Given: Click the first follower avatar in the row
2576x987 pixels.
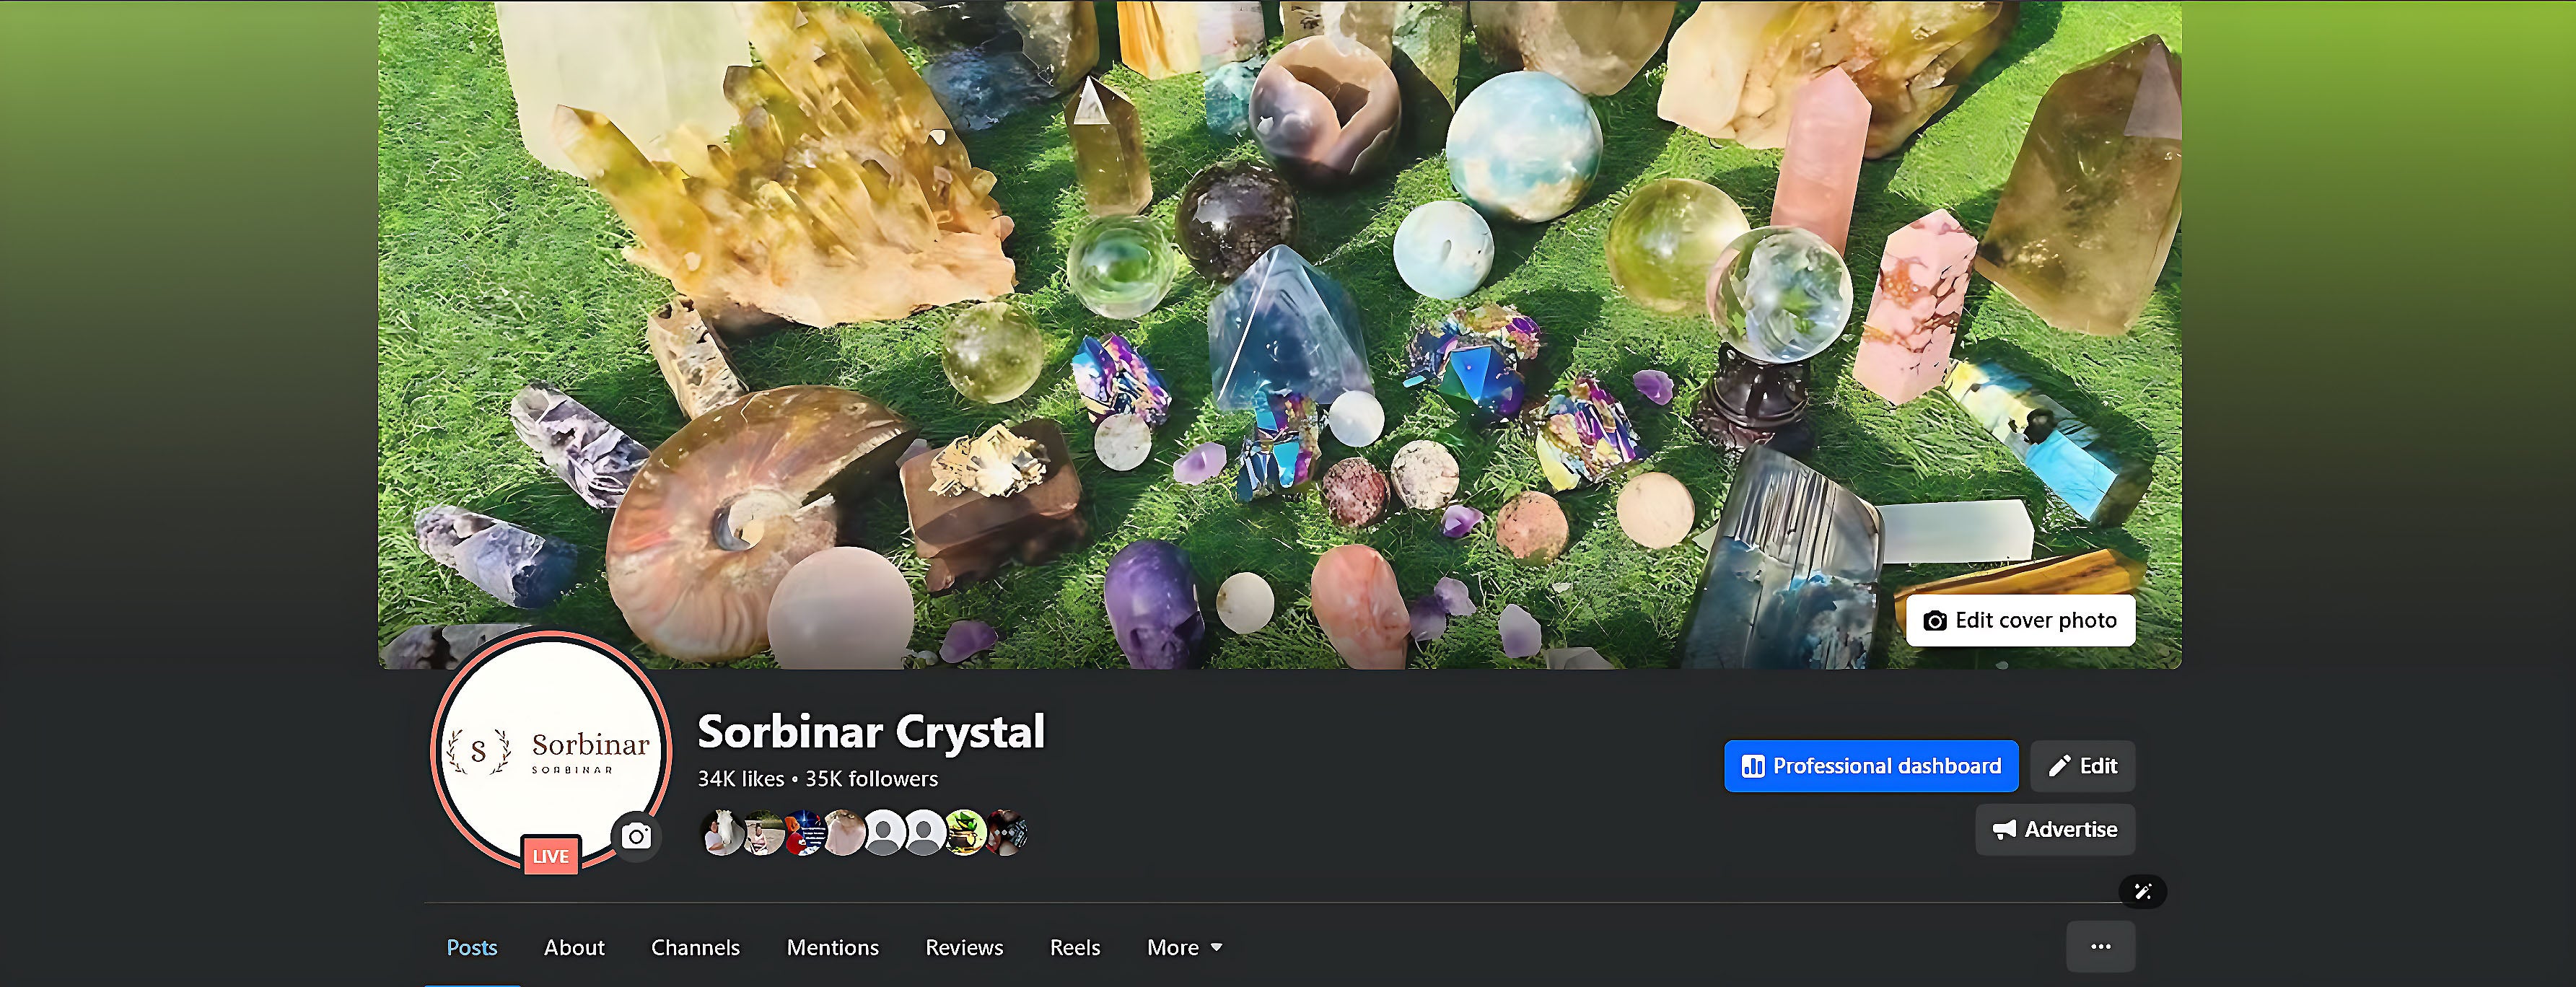Looking at the screenshot, I should [722, 833].
